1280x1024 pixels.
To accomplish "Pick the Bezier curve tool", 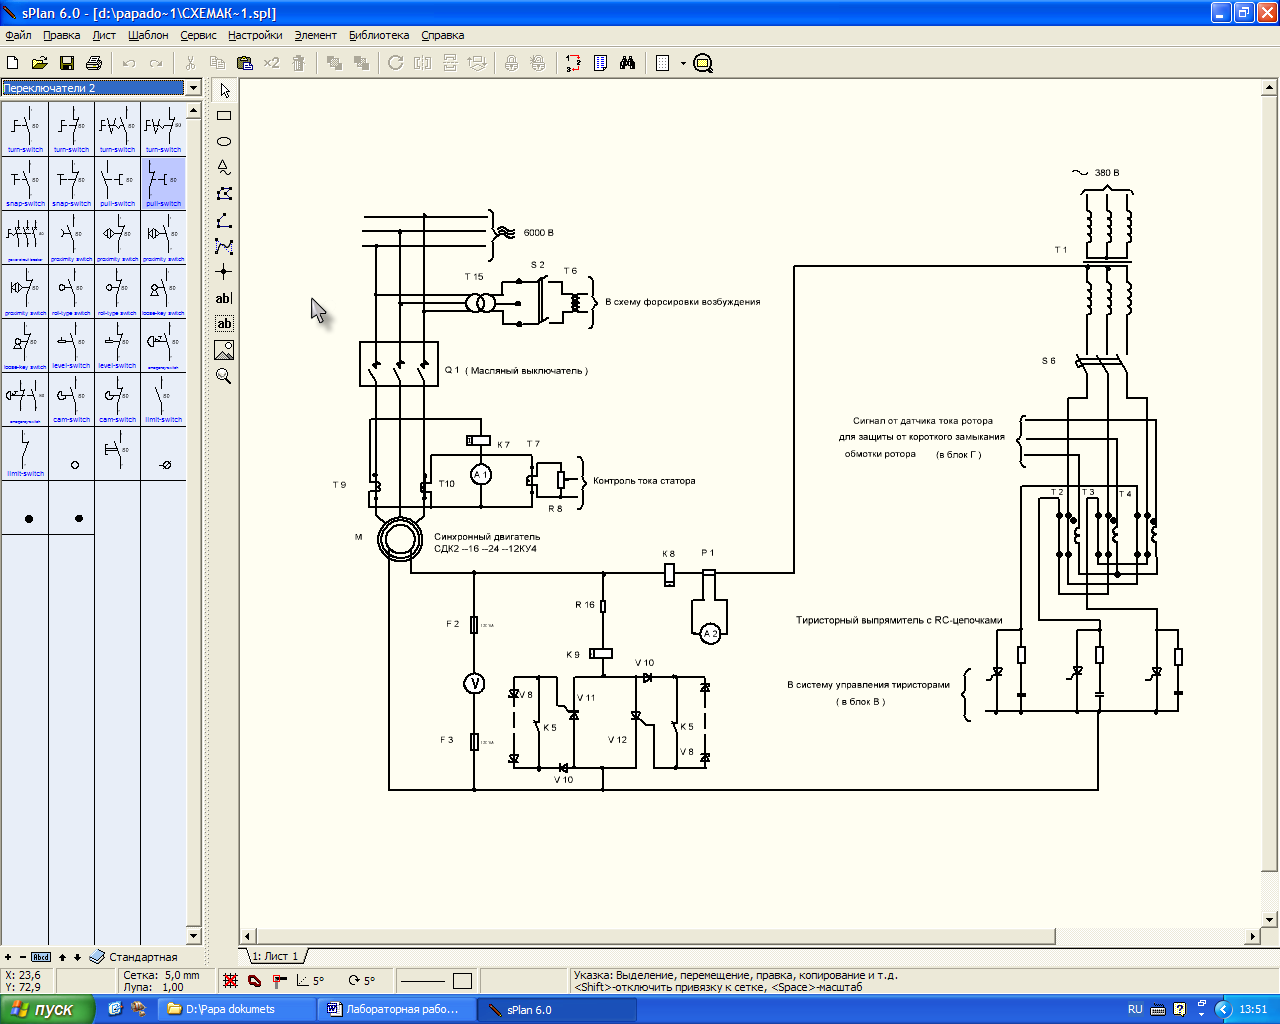I will pos(224,246).
